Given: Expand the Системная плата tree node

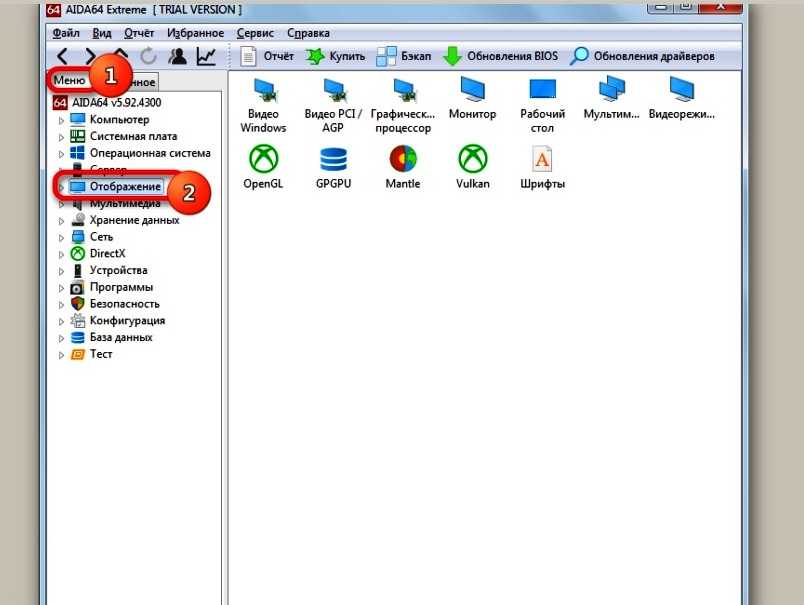Looking at the screenshot, I should click(61, 137).
